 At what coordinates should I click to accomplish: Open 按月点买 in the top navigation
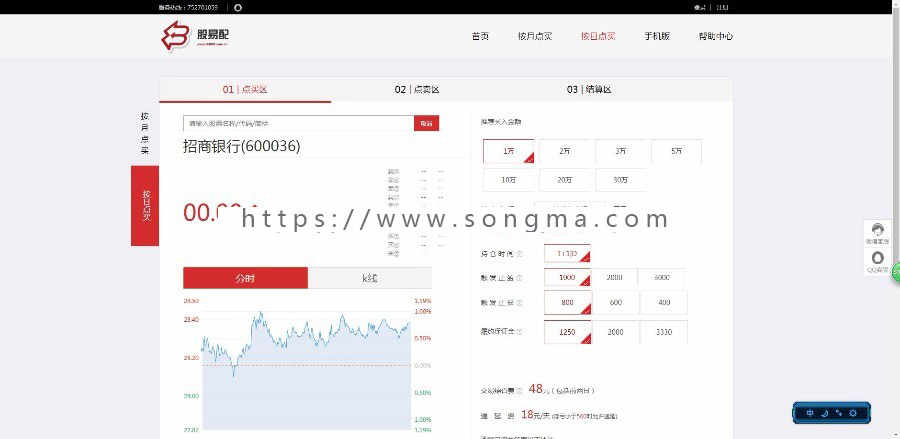point(534,36)
